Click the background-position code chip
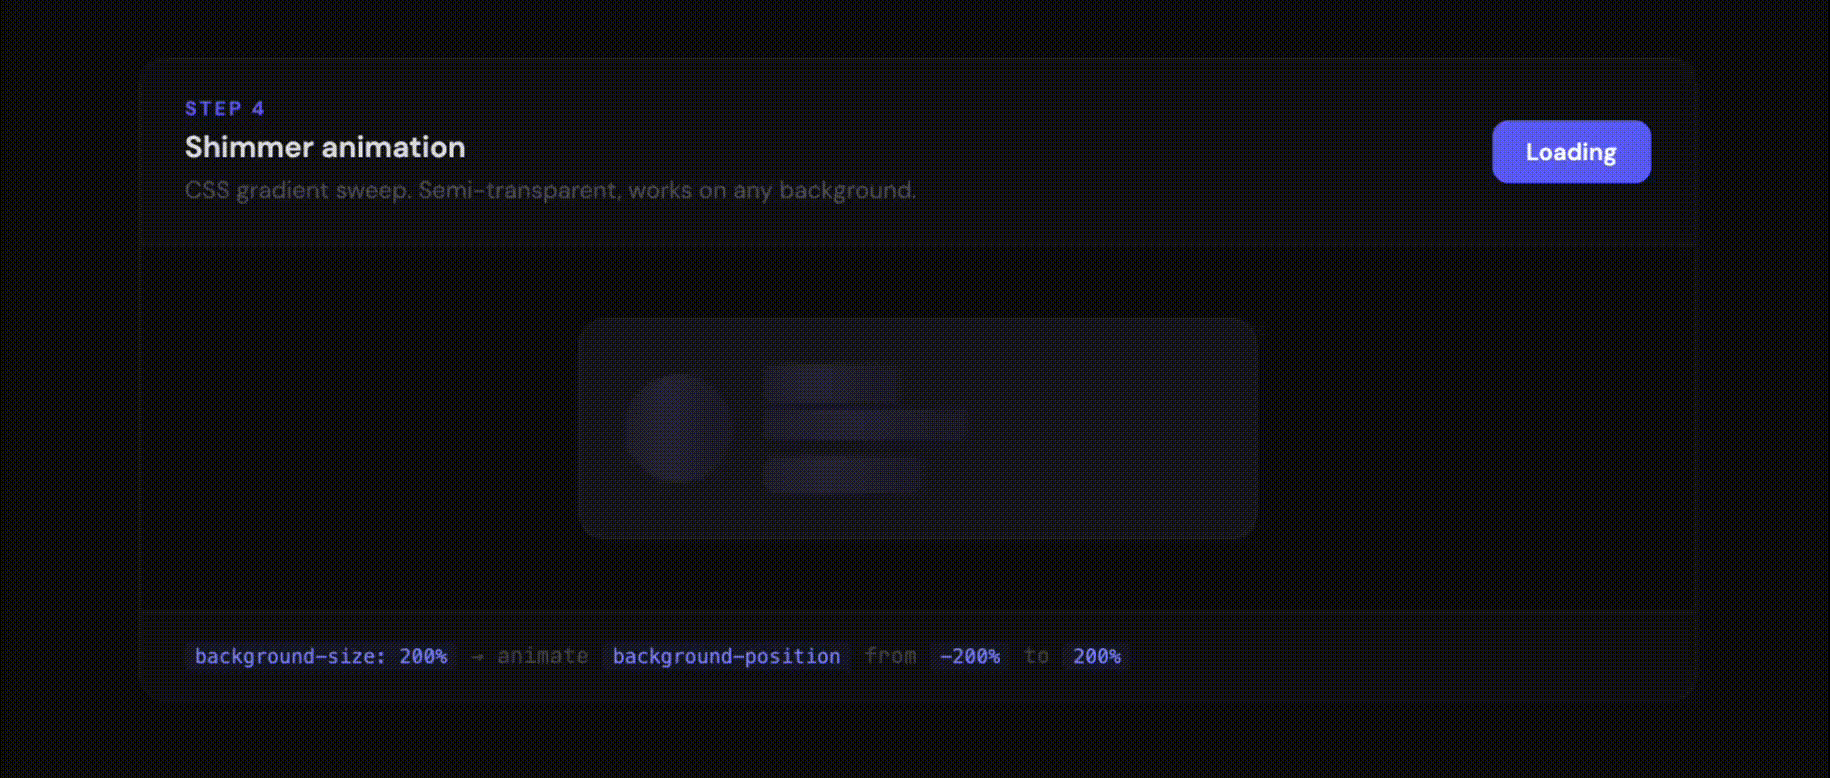The image size is (1830, 778). click(x=726, y=656)
